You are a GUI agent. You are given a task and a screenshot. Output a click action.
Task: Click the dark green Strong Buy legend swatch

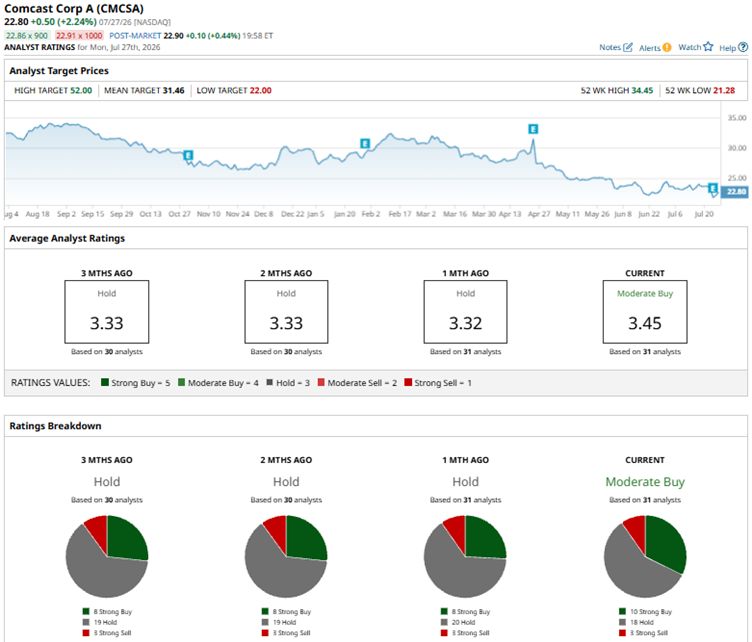coord(105,382)
